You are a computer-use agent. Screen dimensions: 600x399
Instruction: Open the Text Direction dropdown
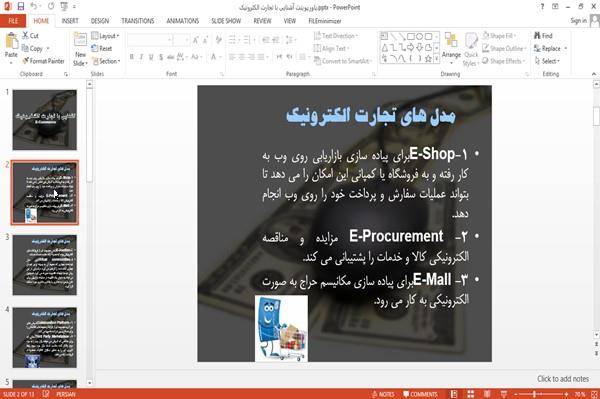(336, 36)
